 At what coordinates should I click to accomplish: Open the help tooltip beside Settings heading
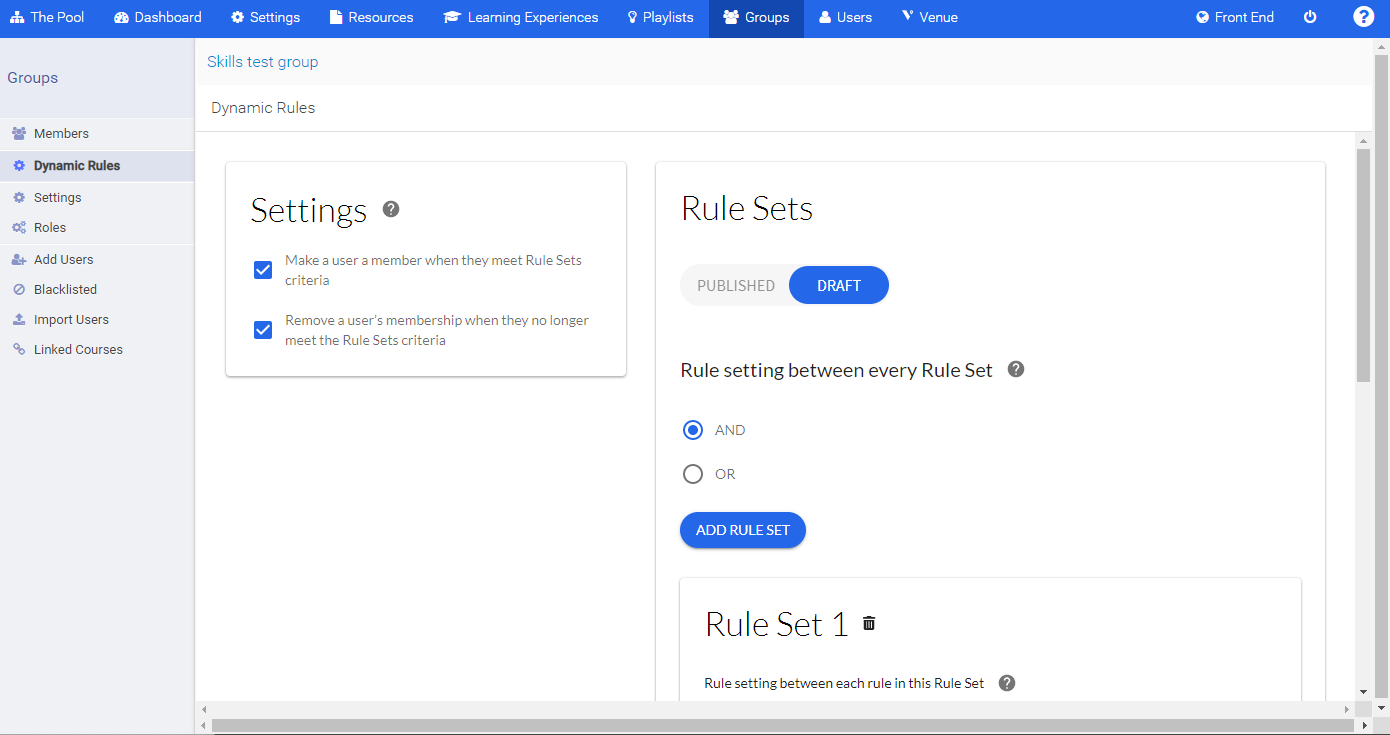click(x=390, y=210)
